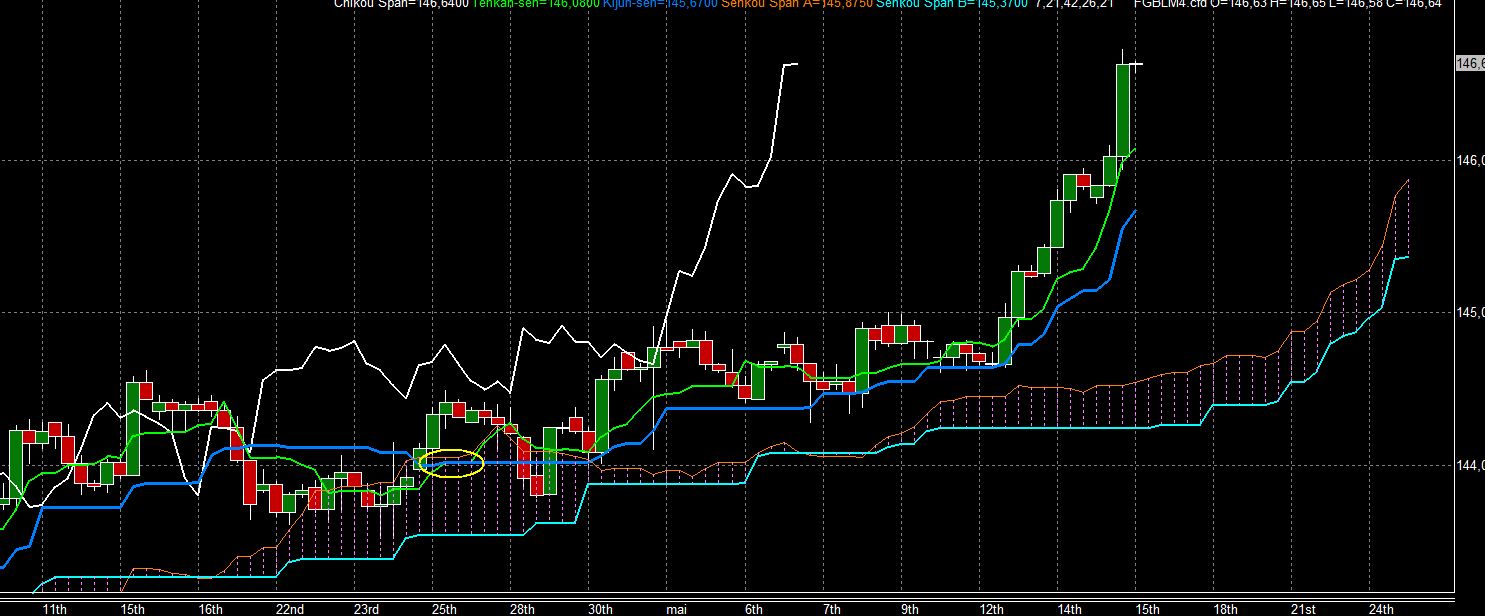
Task: Click the 14th date axis label
Action: (1070, 608)
